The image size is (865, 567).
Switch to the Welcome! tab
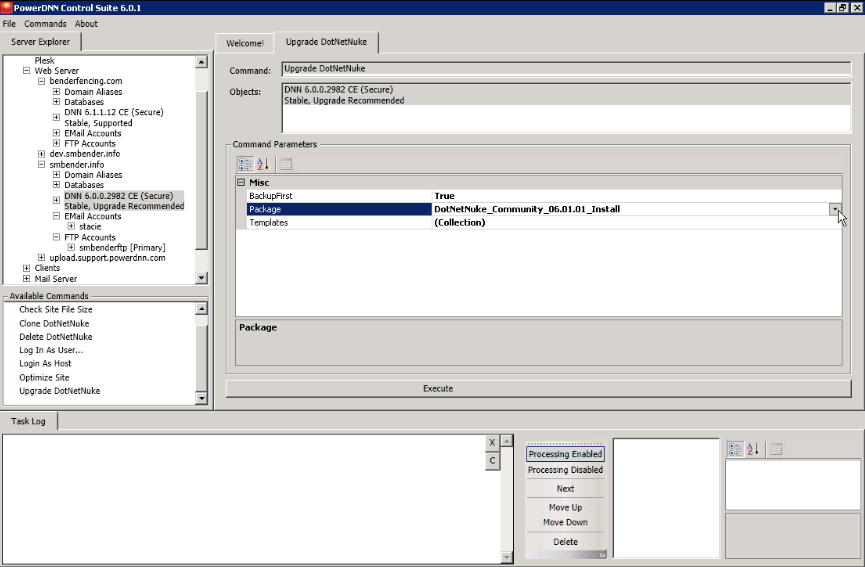point(244,43)
